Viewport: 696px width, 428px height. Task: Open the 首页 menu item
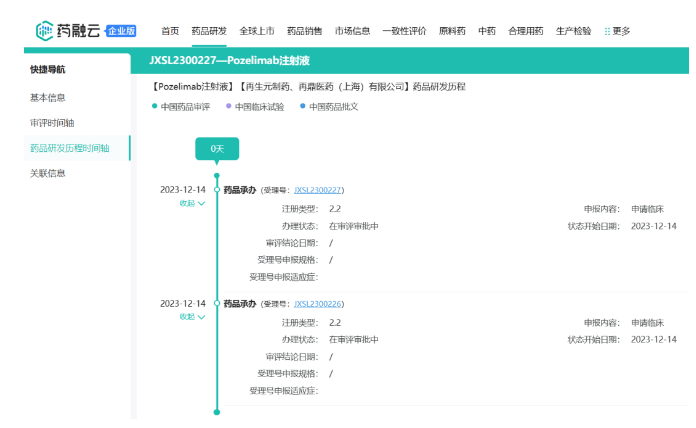click(x=170, y=31)
